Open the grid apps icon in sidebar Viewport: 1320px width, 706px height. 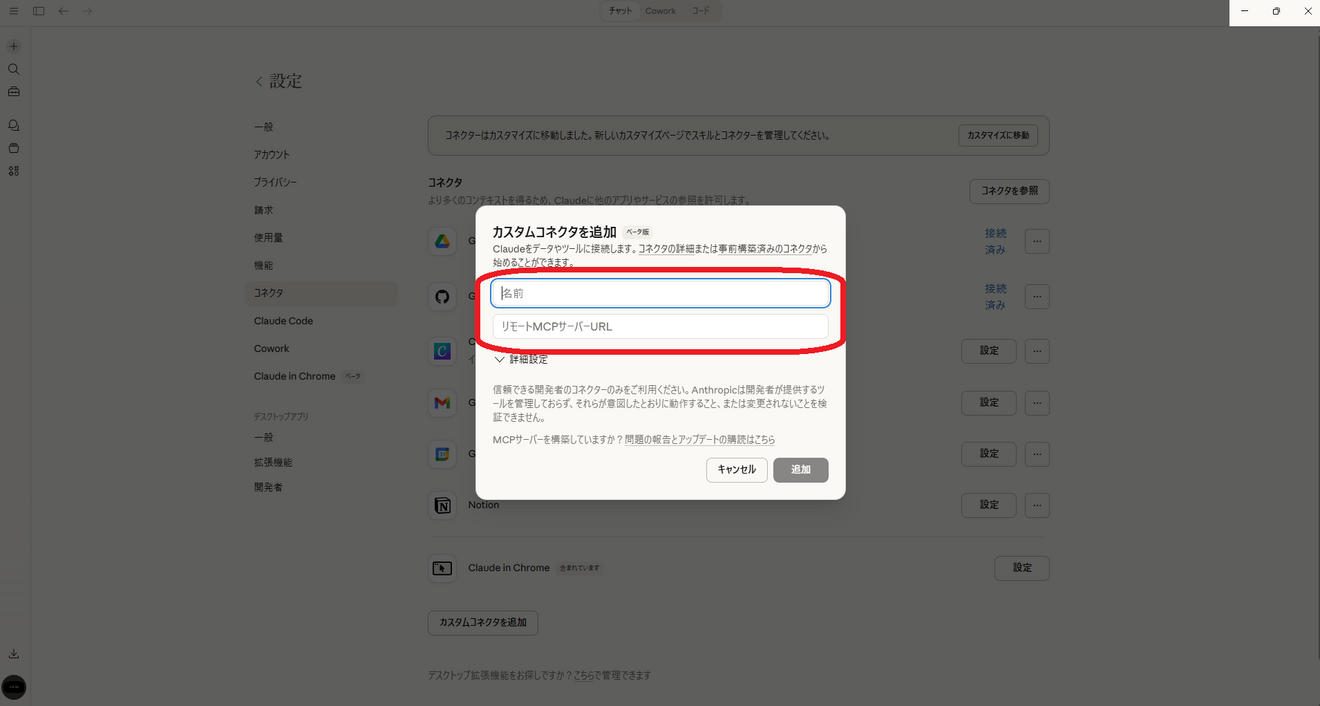pyautogui.click(x=14, y=171)
